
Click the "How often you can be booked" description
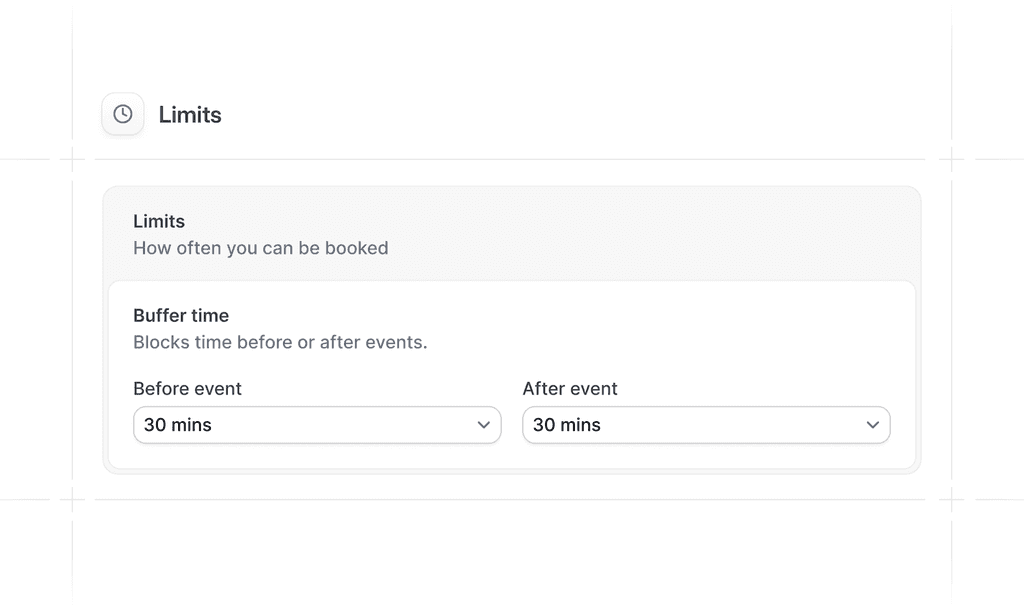click(260, 248)
